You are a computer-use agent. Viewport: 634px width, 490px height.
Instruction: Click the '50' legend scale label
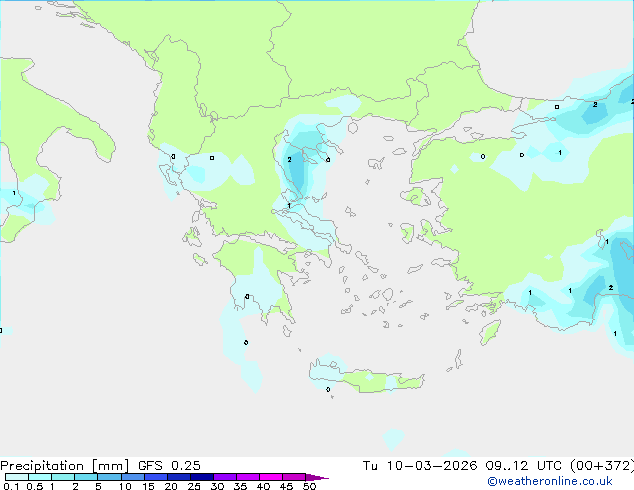[x=310, y=486]
